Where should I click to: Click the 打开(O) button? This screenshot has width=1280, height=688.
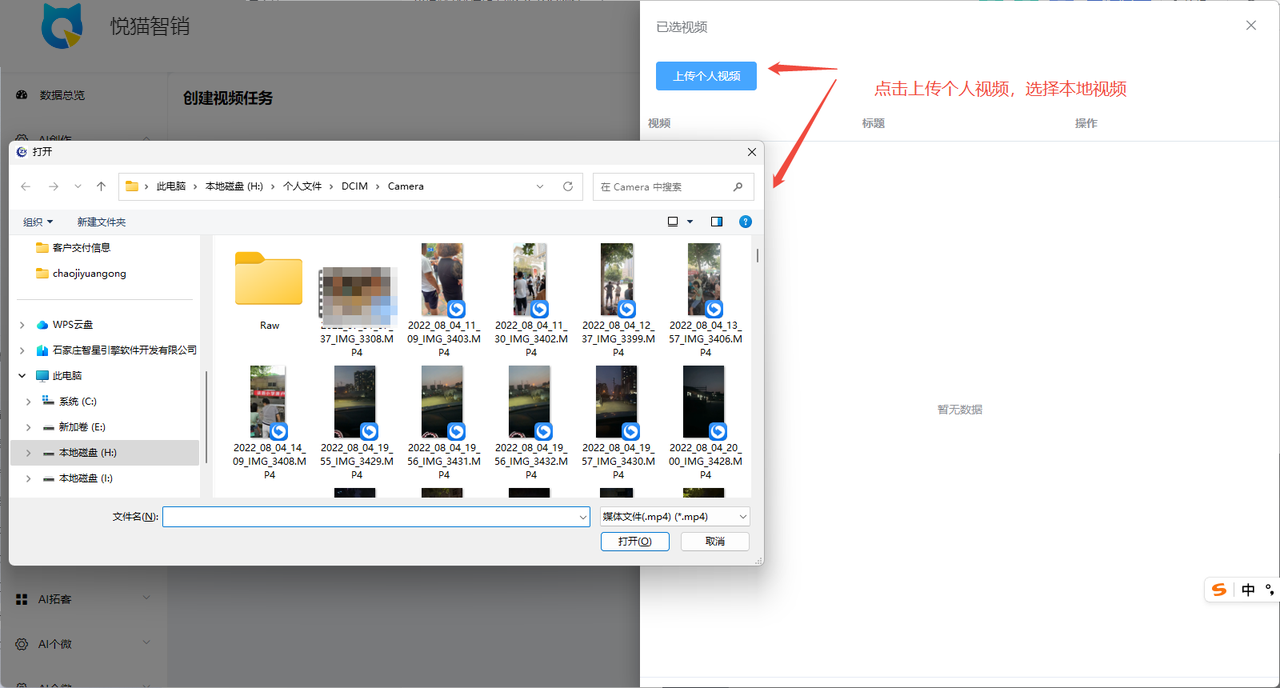coord(635,541)
